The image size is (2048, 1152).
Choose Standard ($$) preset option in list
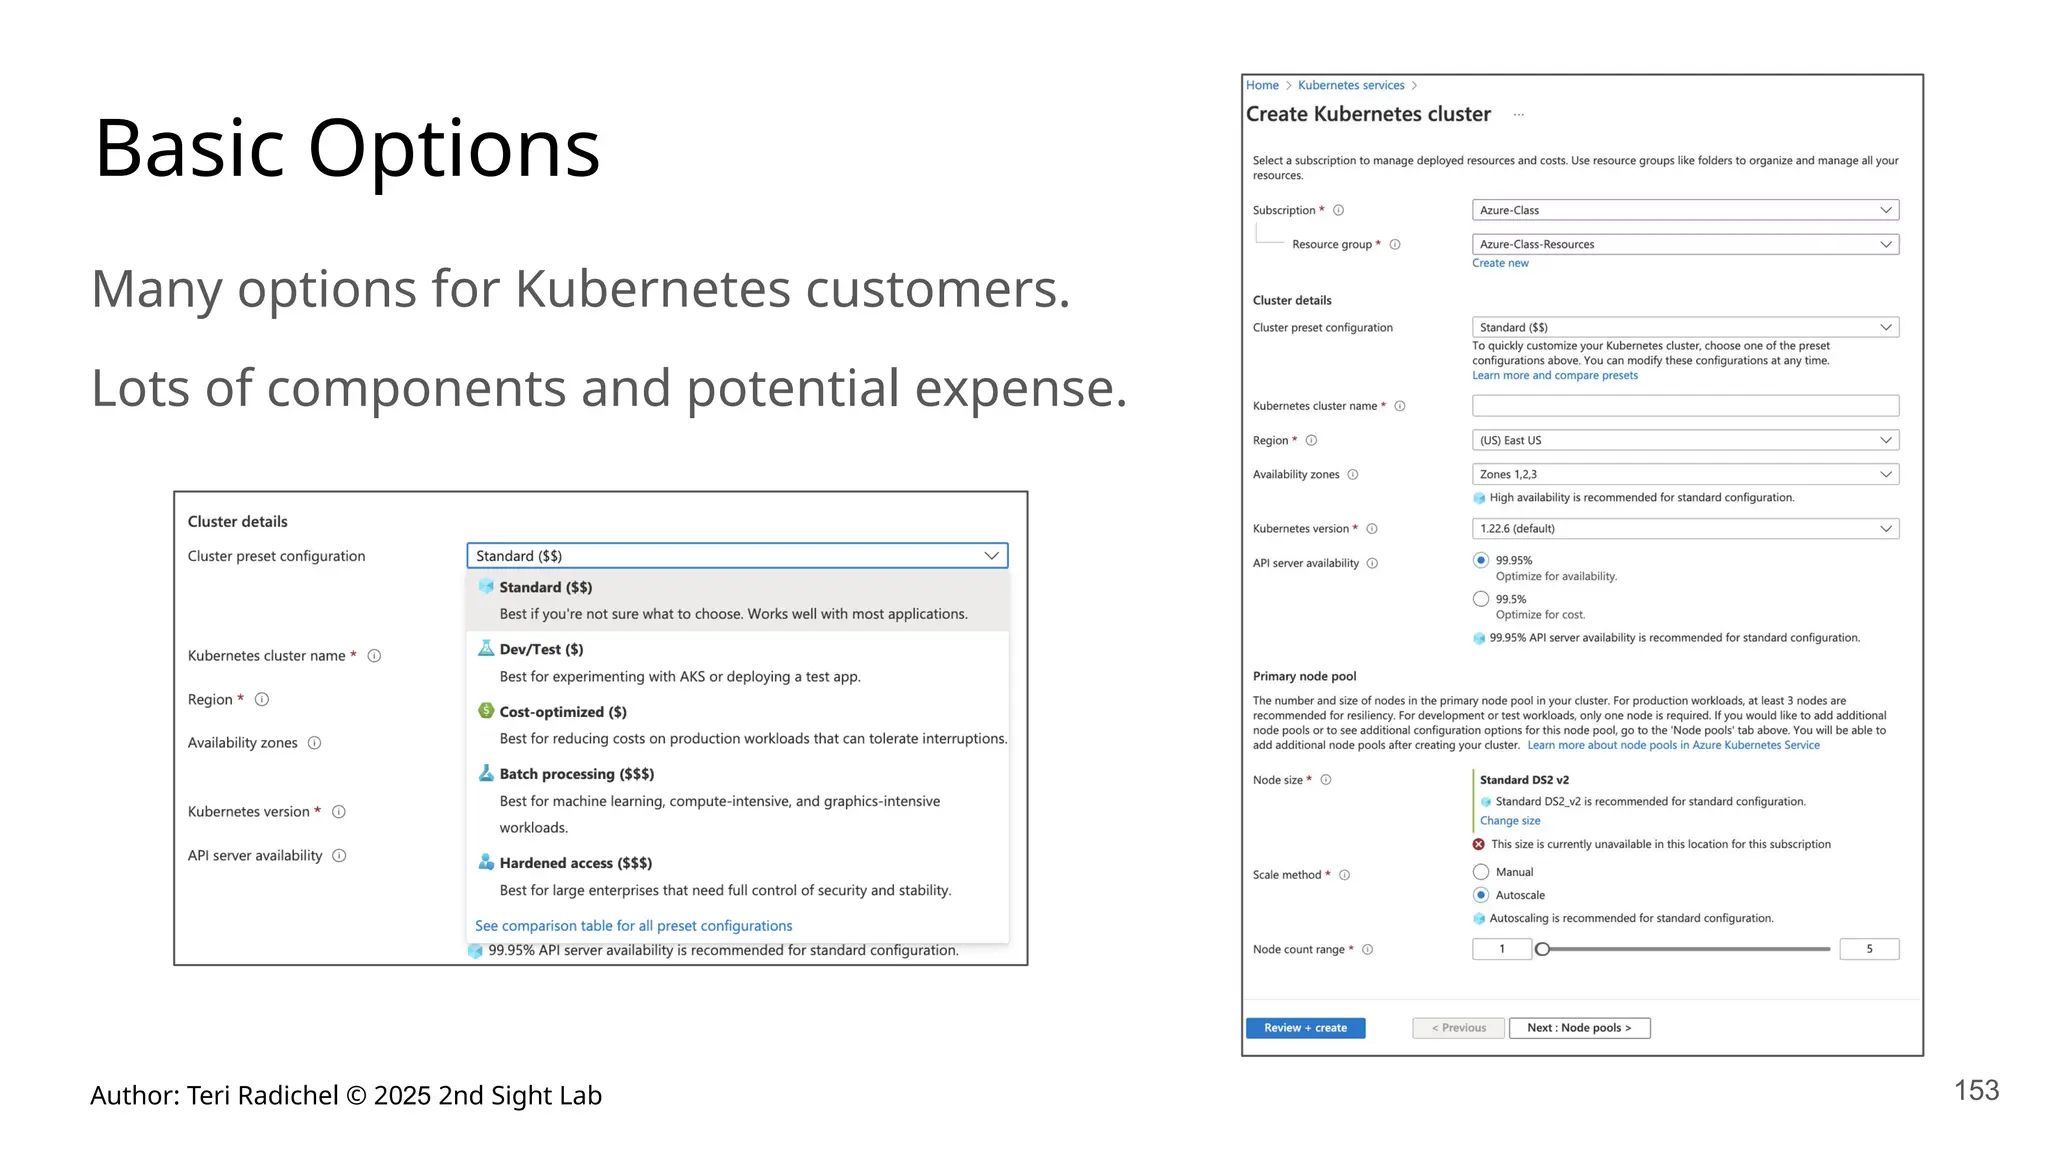[x=737, y=600]
